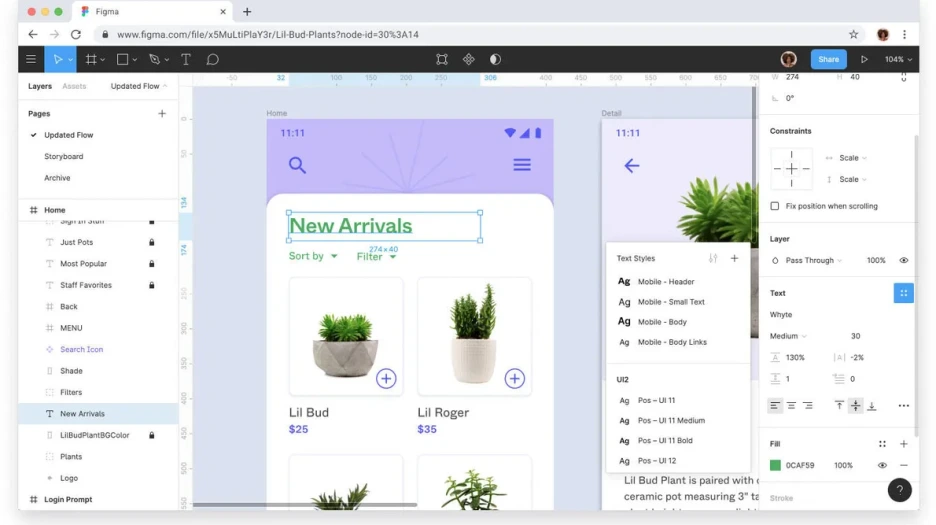Image resolution: width=936 pixels, height=525 pixels.
Task: Align text to top vertically
Action: (839, 406)
